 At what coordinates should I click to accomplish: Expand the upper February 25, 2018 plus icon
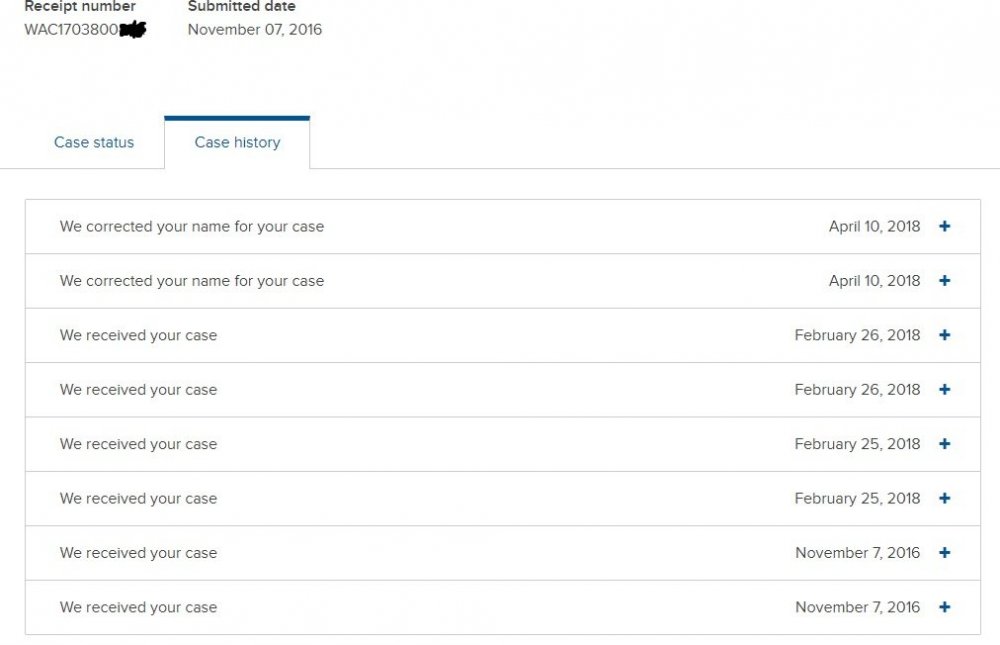point(945,443)
